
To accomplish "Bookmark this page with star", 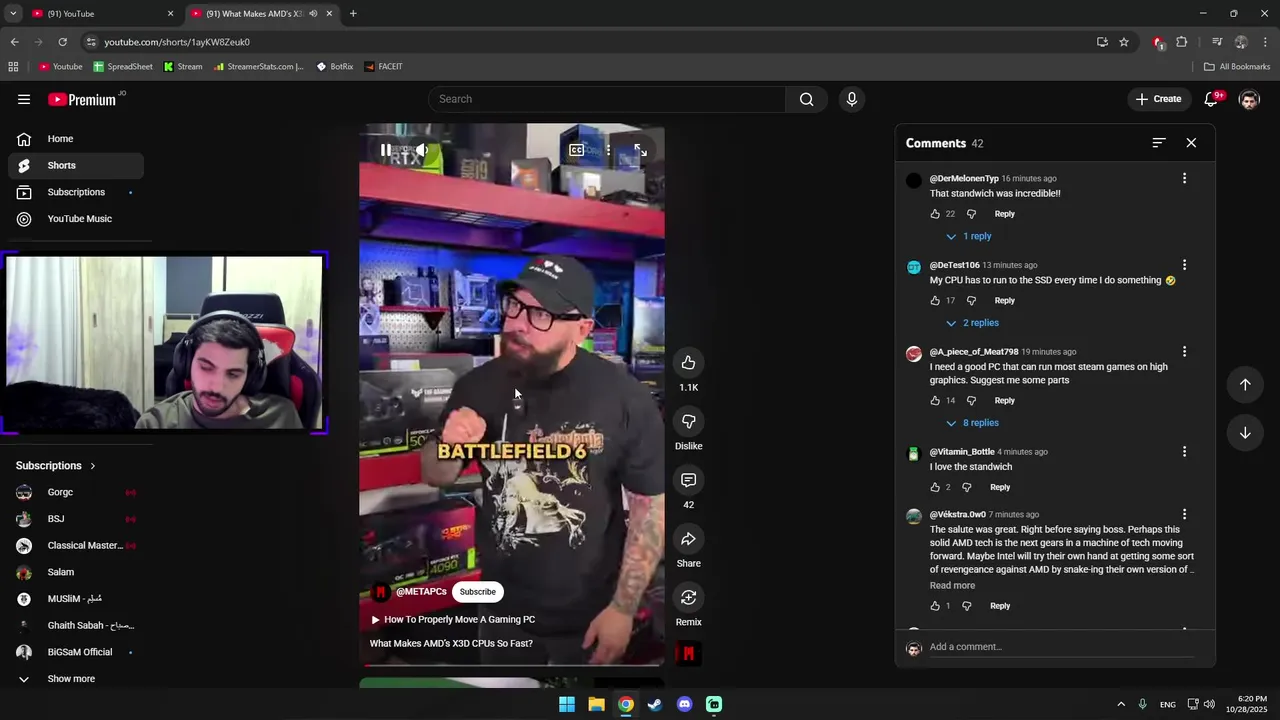I will 1124,42.
